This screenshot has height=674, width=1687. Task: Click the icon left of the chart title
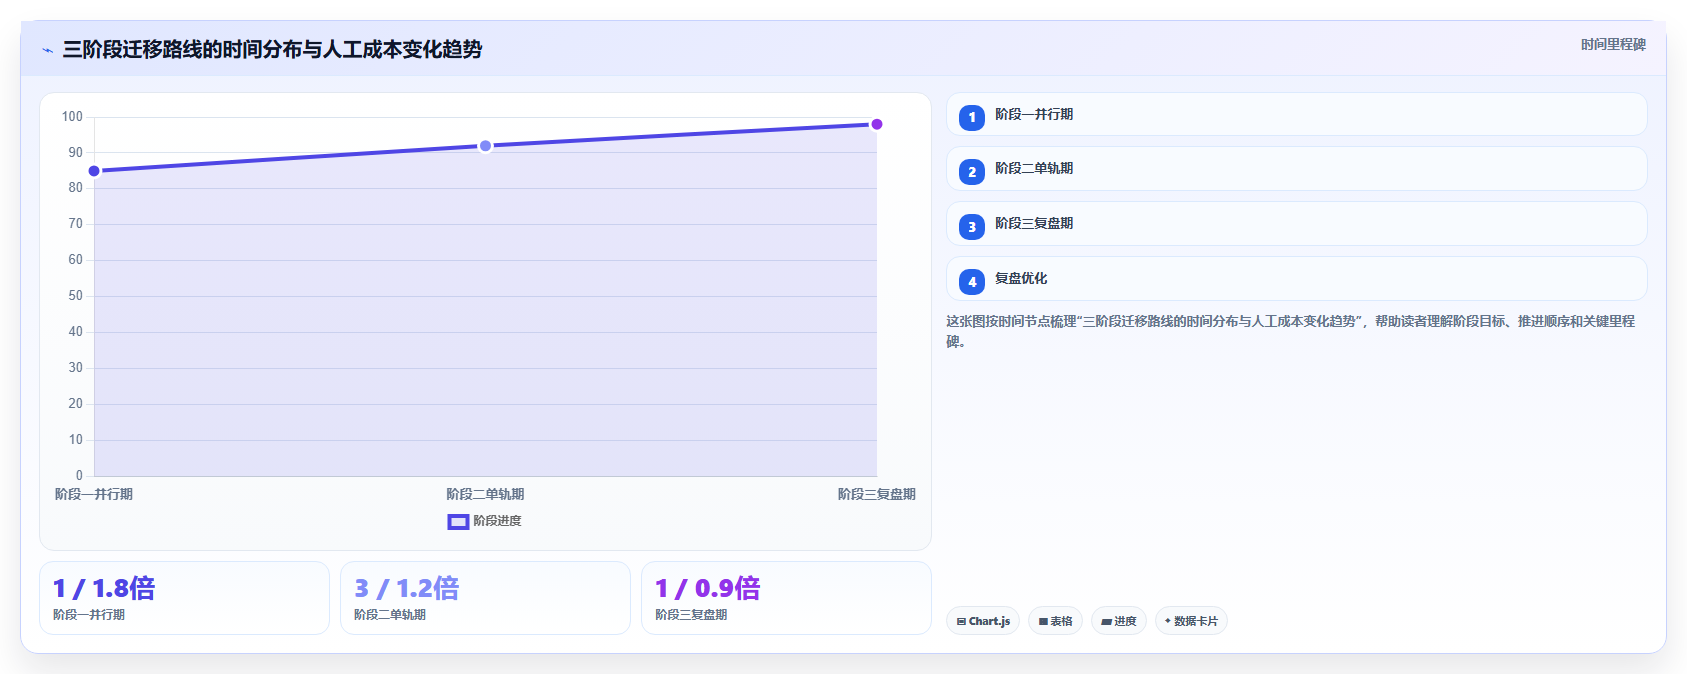pyautogui.click(x=47, y=50)
